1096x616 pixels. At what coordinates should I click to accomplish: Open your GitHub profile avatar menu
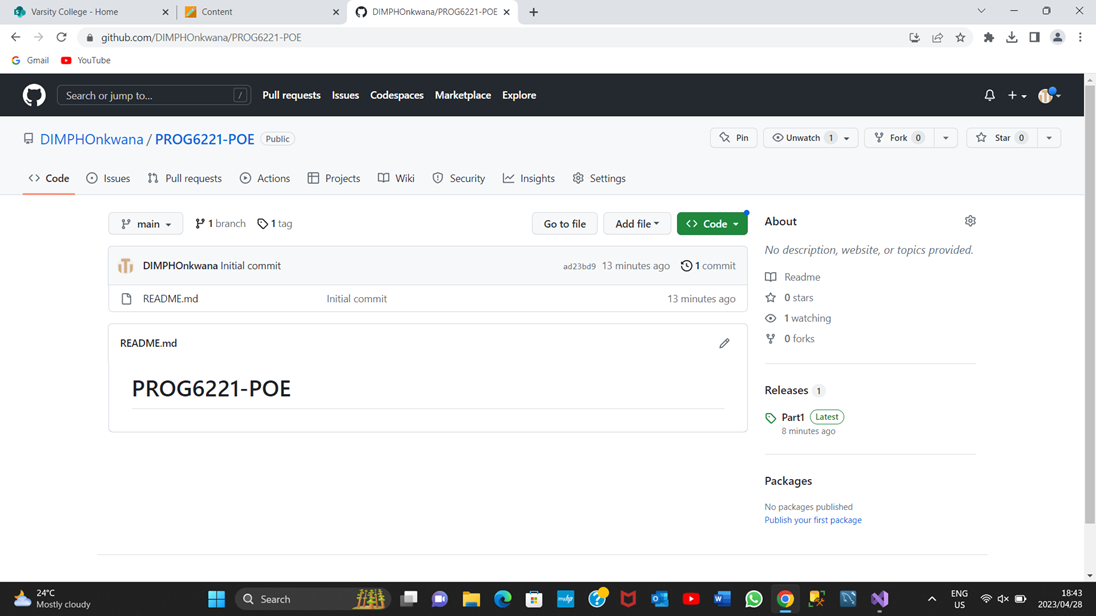point(1046,95)
